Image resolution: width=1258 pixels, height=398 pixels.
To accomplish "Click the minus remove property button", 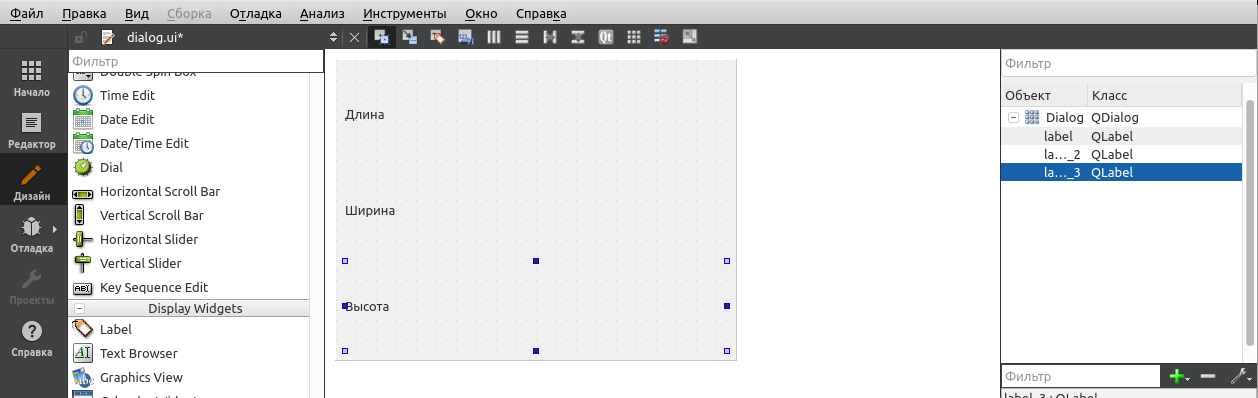I will coord(1208,377).
